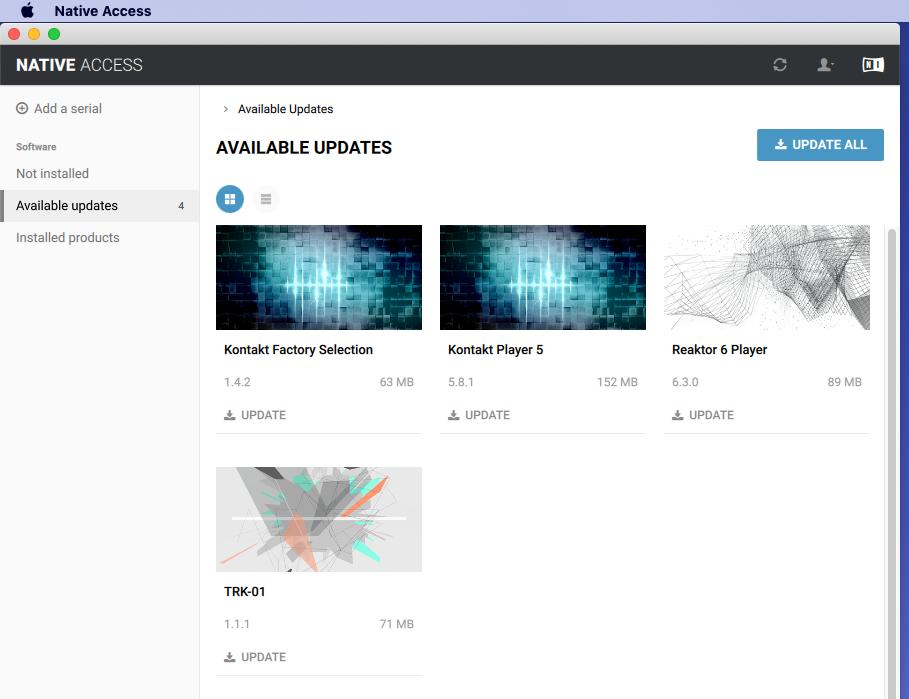Click the 71 MB size text
The width and height of the screenshot is (909, 699).
(397, 624)
